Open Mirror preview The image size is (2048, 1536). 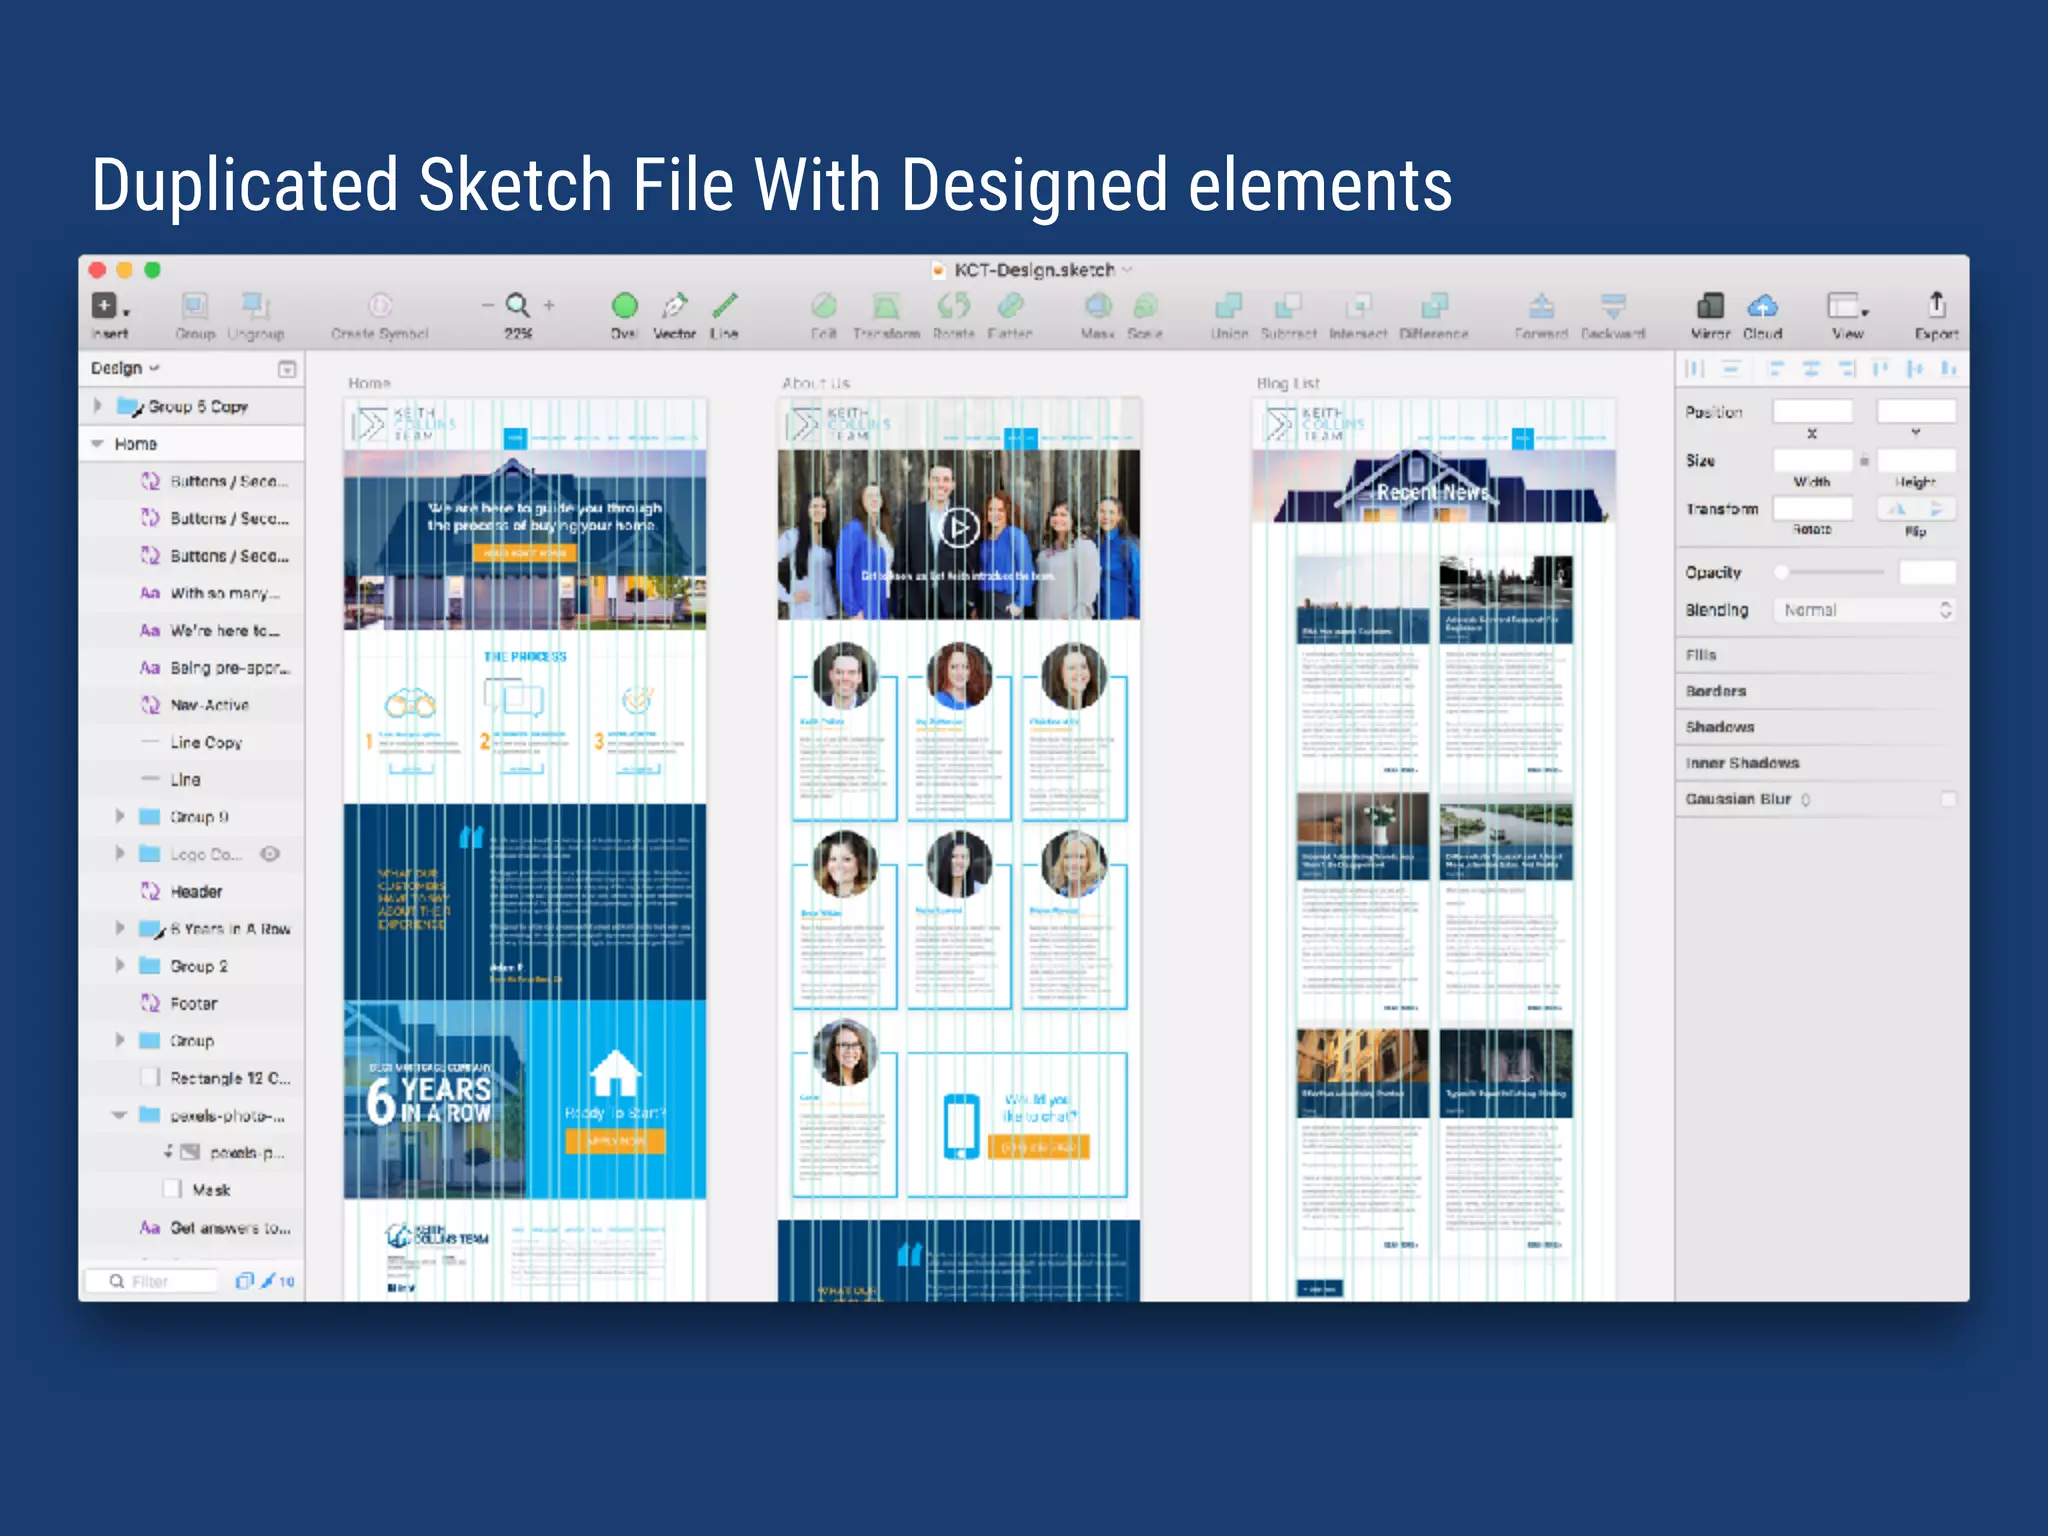(x=1710, y=305)
